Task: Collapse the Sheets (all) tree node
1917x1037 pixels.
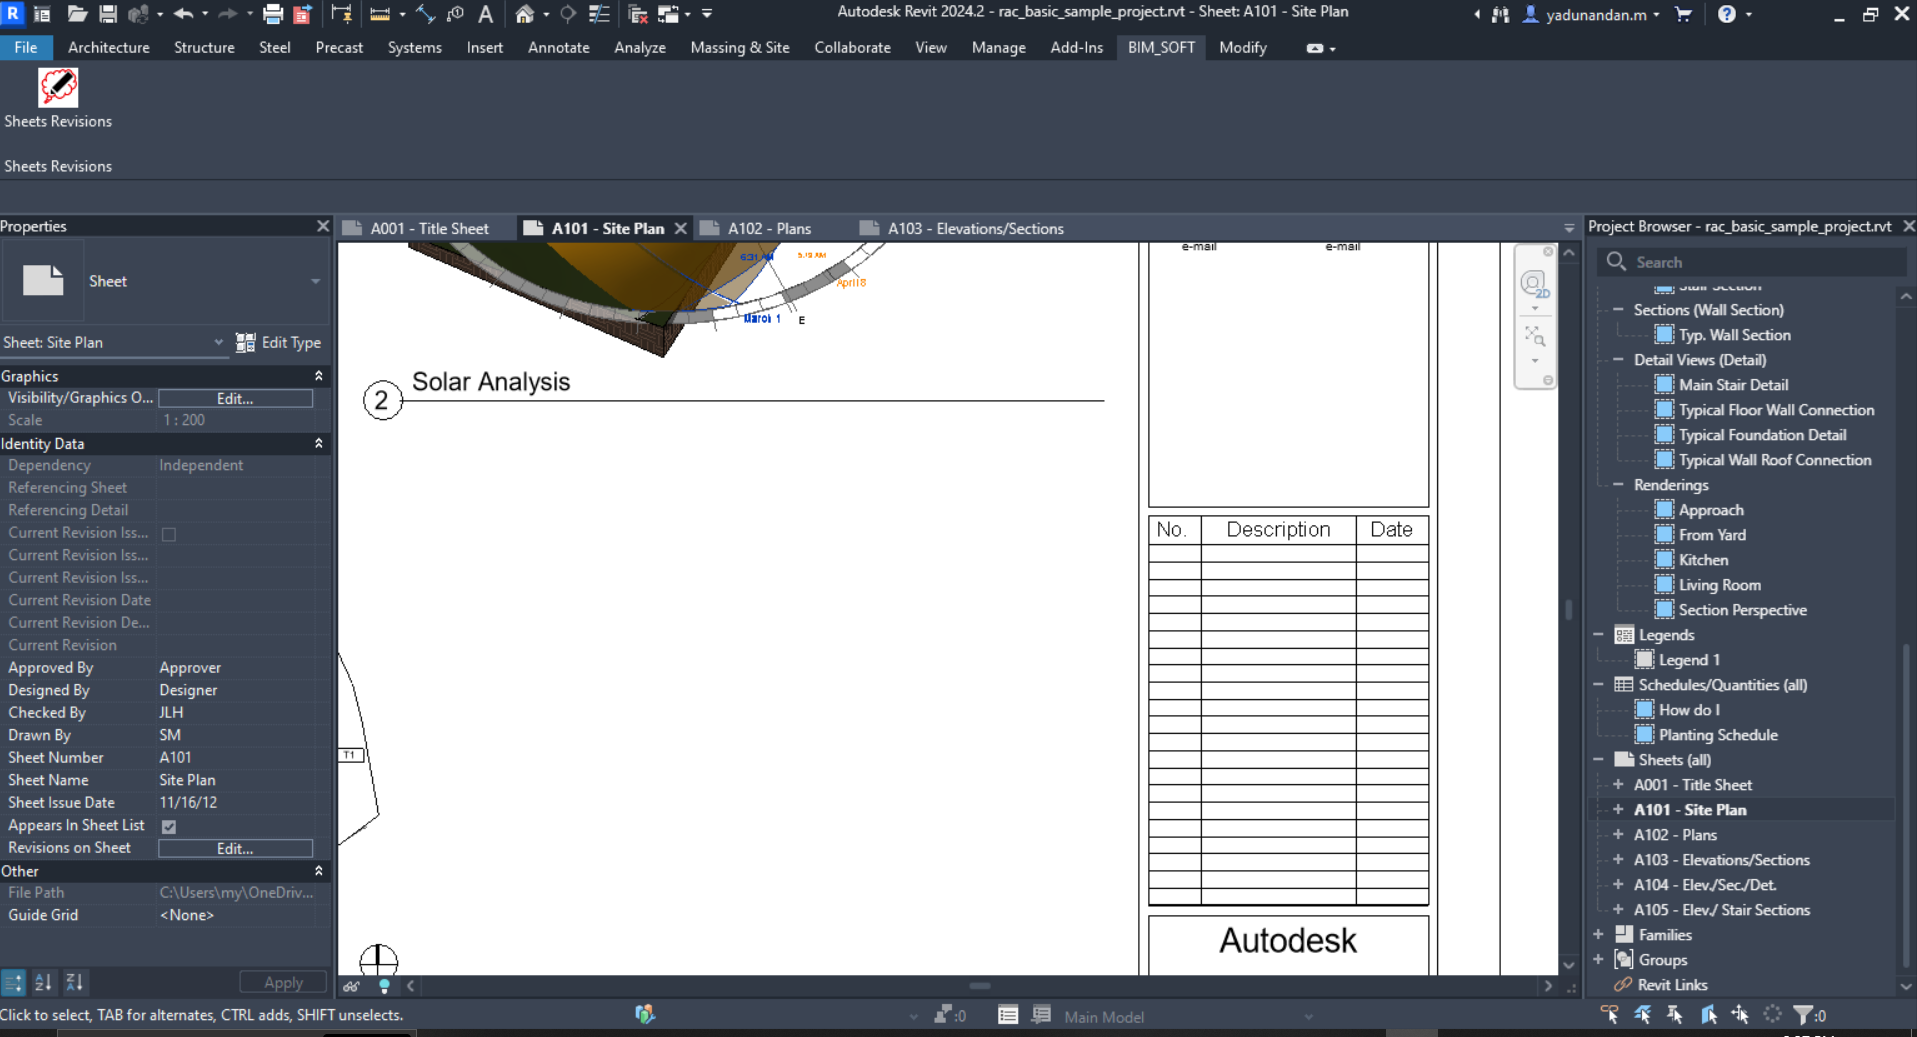Action: coord(1598,759)
